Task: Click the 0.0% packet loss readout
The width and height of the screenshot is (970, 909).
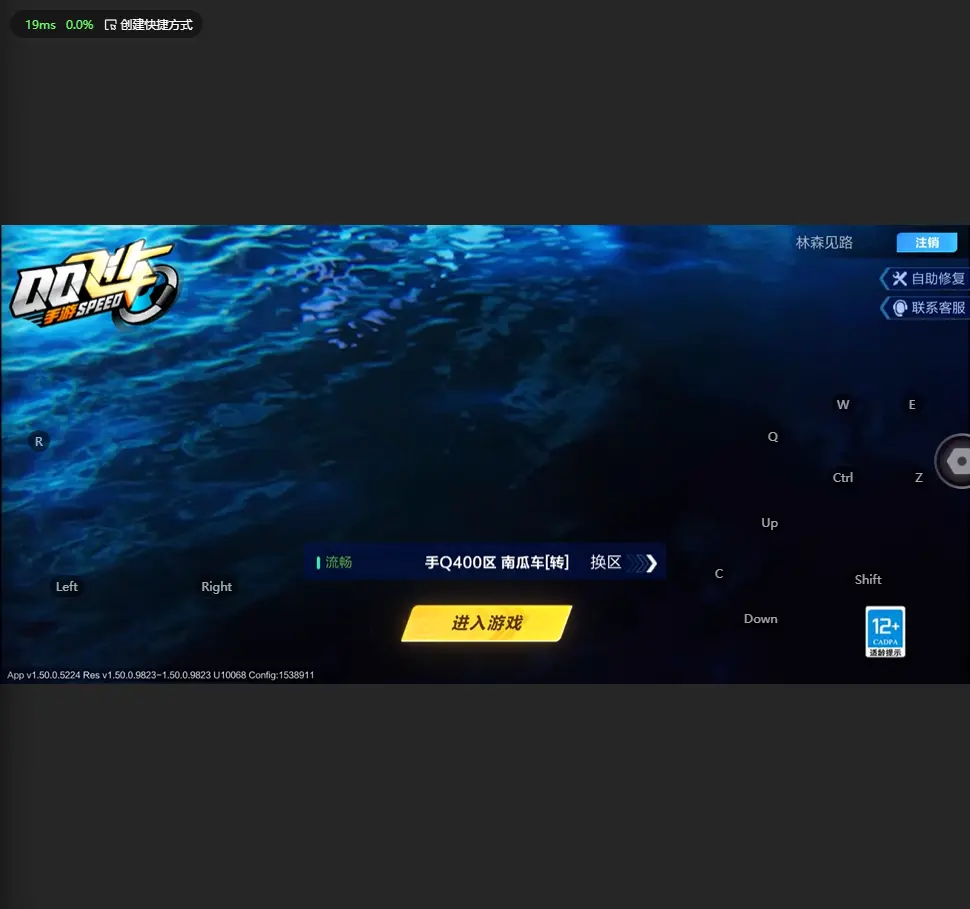Action: (79, 25)
